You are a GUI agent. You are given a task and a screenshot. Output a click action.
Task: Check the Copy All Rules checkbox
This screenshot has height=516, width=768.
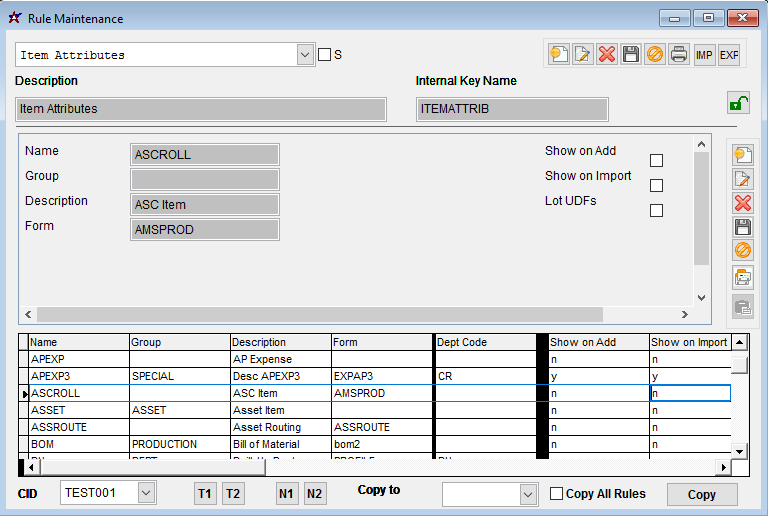pyautogui.click(x=557, y=494)
